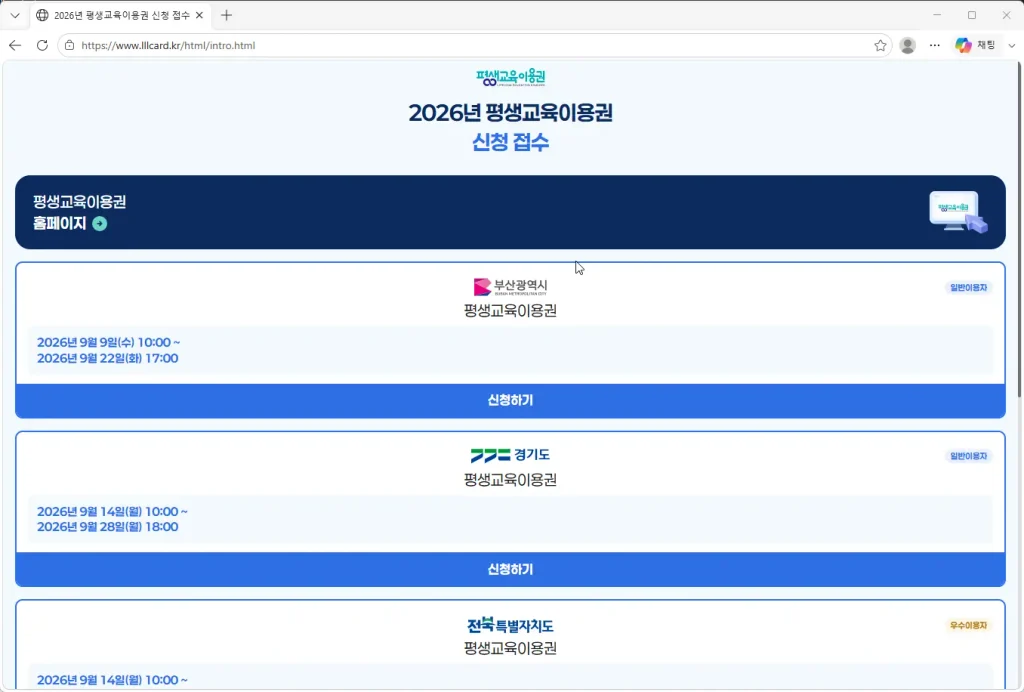Minimize the browser window
Image resolution: width=1024 pixels, height=692 pixels.
[x=937, y=15]
